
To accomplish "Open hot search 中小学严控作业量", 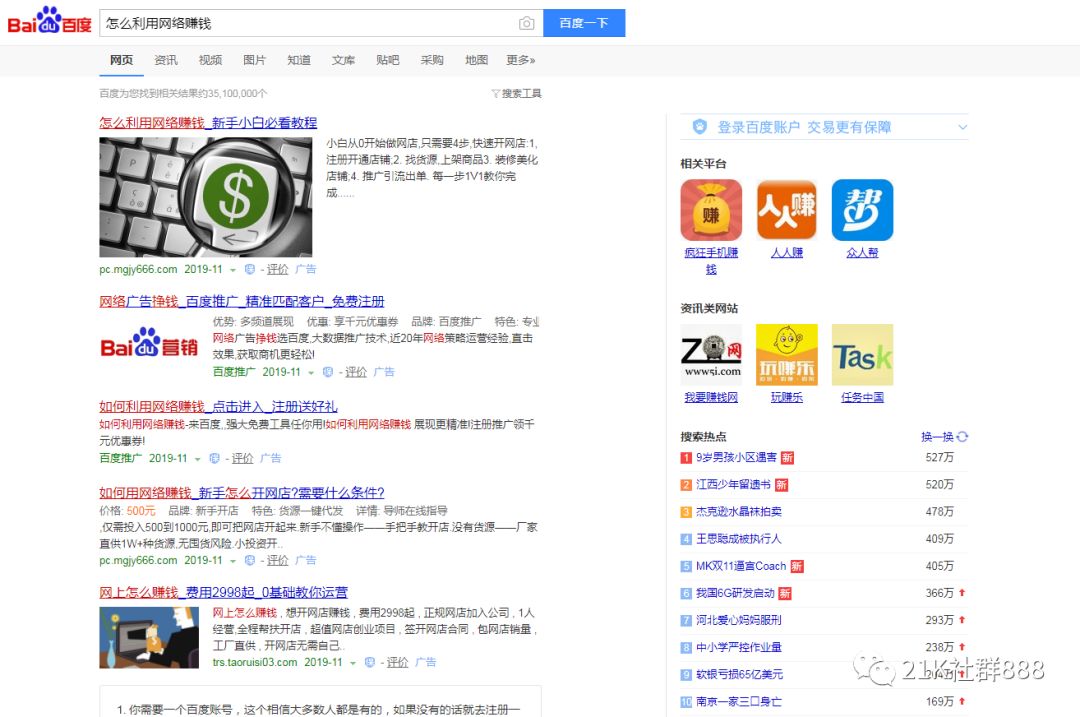I will tap(738, 647).
